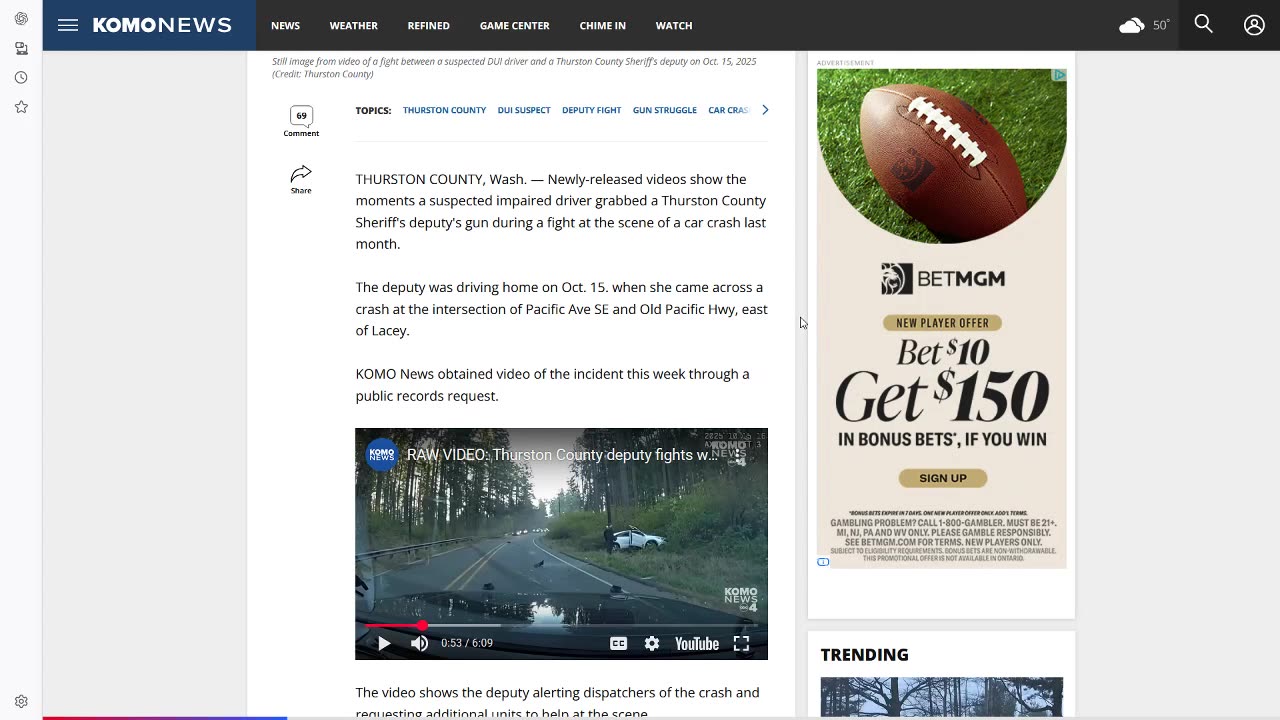Open the DEPUTY FIGHT topic
The height and width of the screenshot is (720, 1280).
pyautogui.click(x=591, y=110)
